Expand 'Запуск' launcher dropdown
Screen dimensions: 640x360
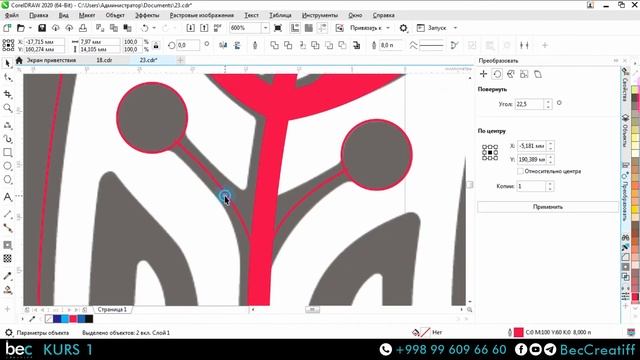[455, 28]
